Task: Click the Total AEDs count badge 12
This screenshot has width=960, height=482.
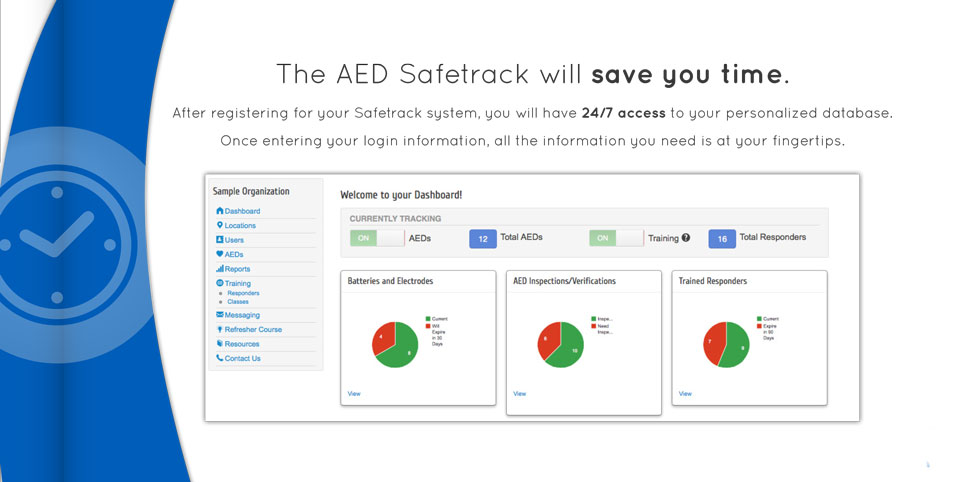Action: coord(482,239)
